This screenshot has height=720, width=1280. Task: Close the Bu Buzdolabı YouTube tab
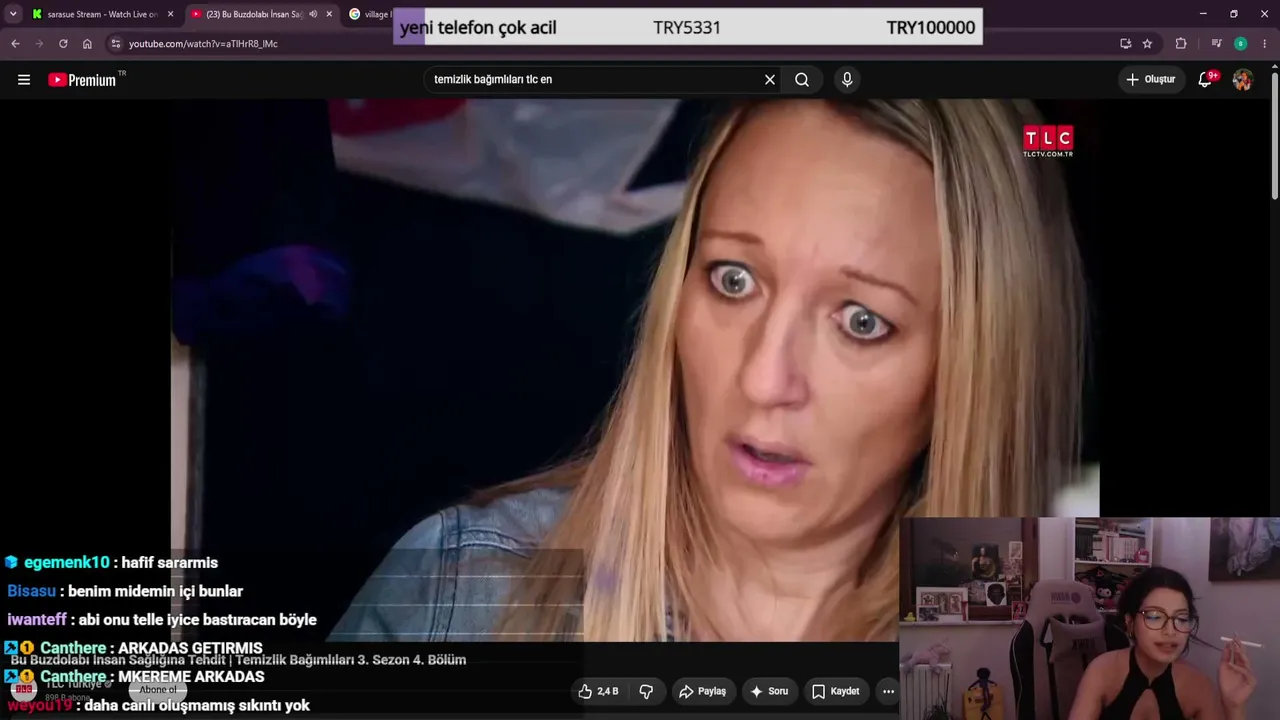[329, 14]
